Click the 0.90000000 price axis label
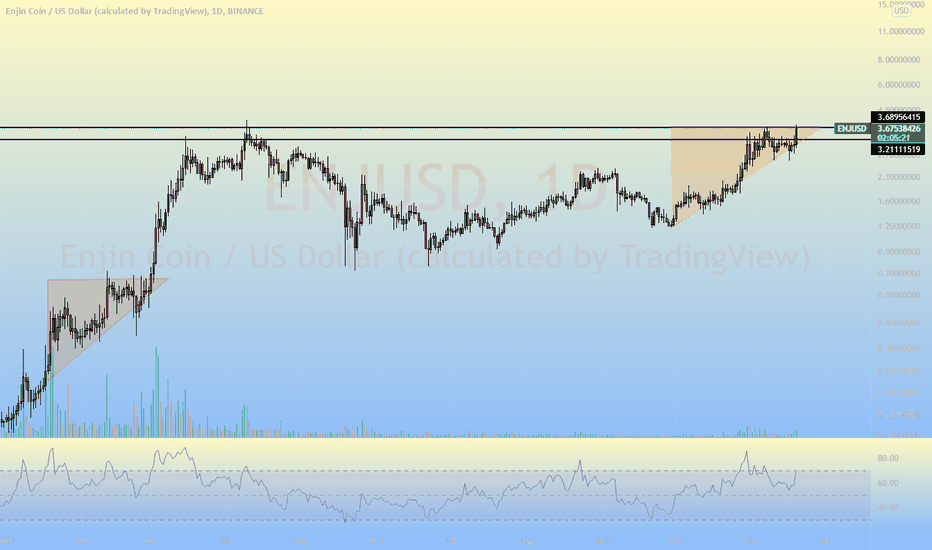Image resolution: width=932 pixels, height=550 pixels. [x=900, y=252]
